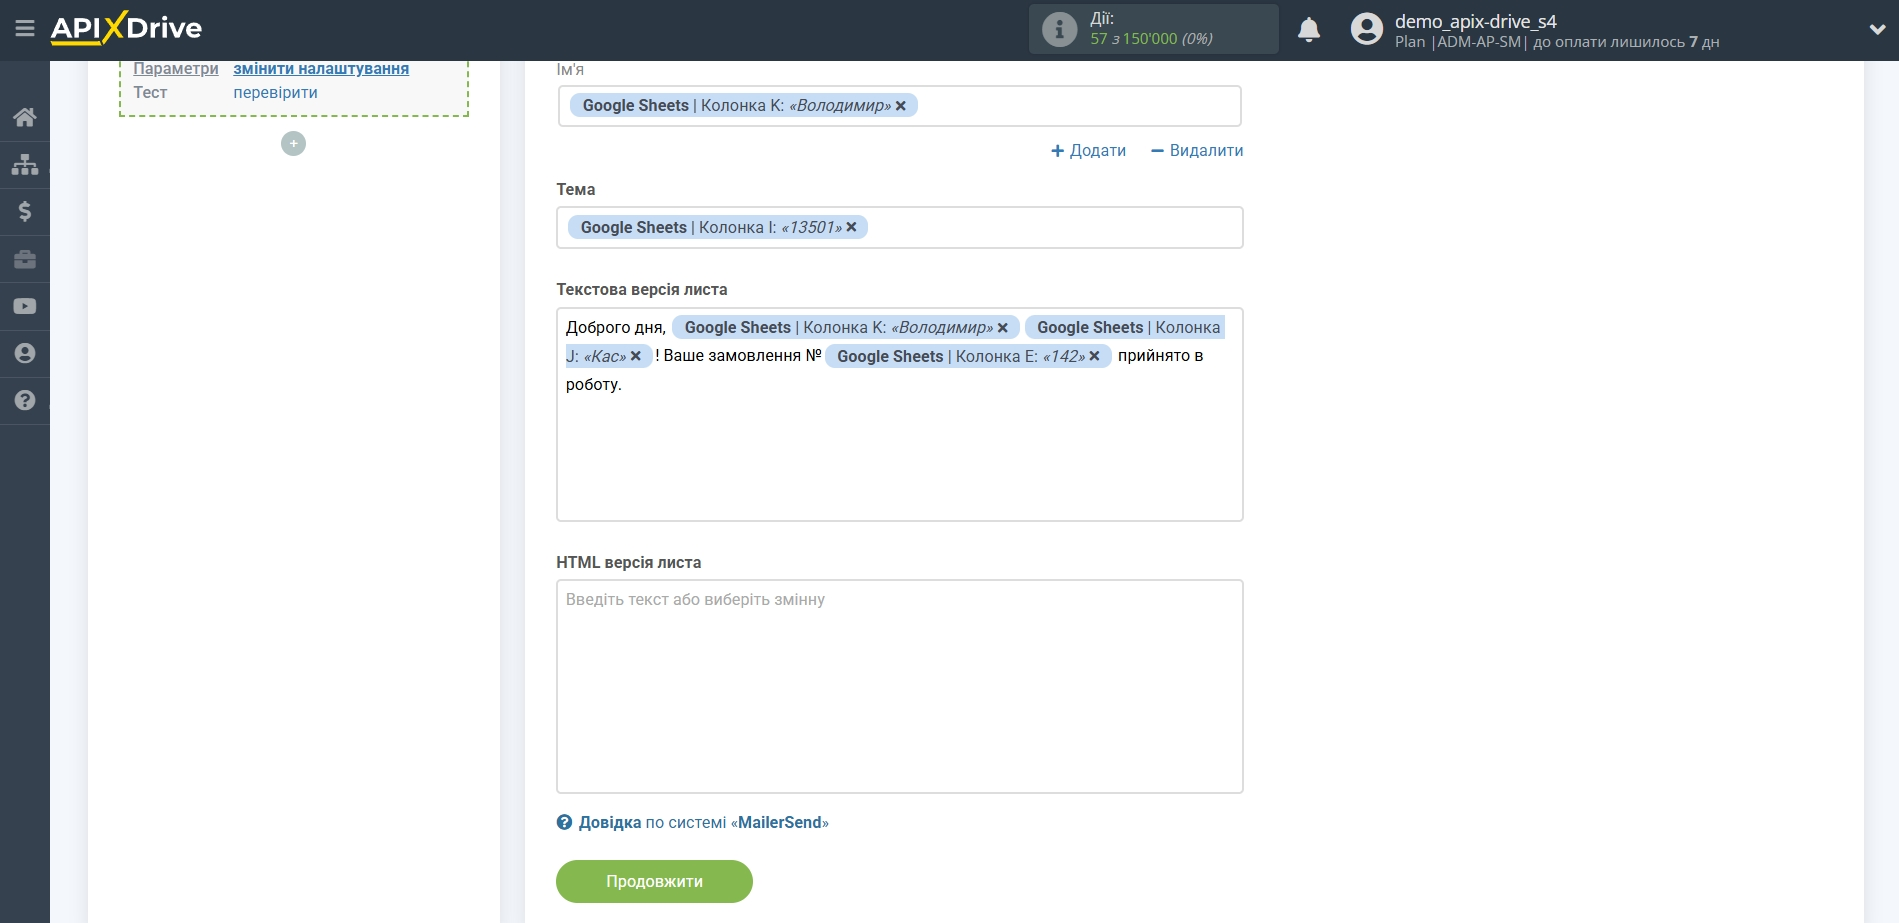Image resolution: width=1899 pixels, height=923 pixels.
Task: Expand the account dropdown chevron
Action: [x=1877, y=30]
